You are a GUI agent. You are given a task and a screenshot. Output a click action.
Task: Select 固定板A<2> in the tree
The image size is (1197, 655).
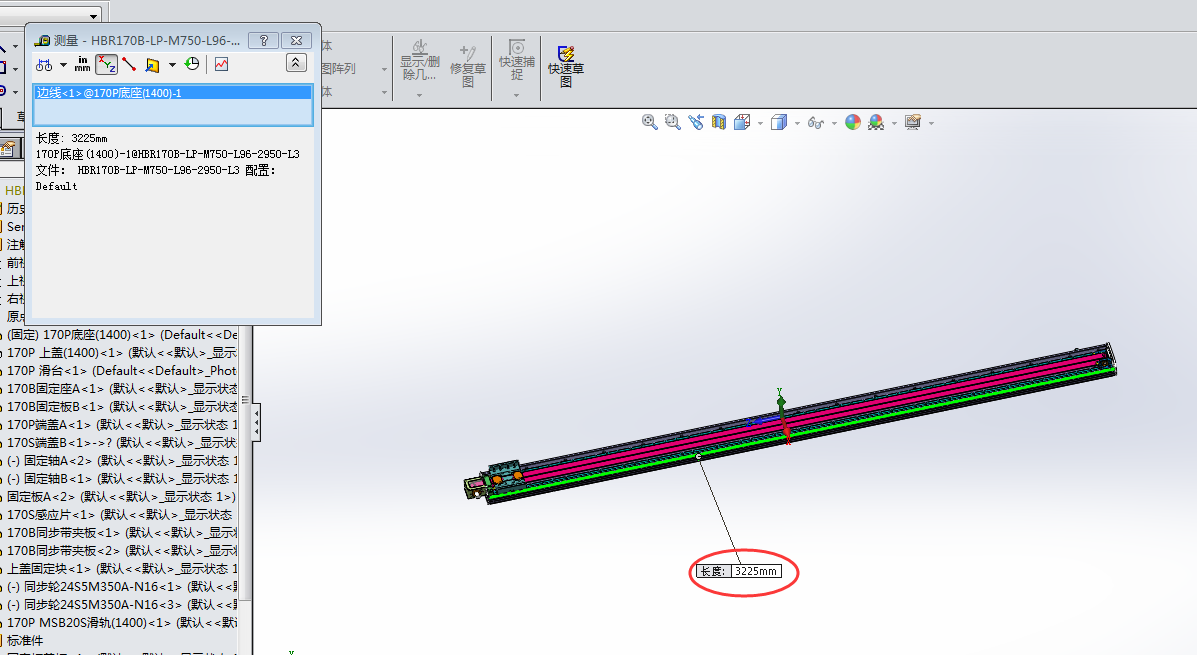tap(122, 496)
